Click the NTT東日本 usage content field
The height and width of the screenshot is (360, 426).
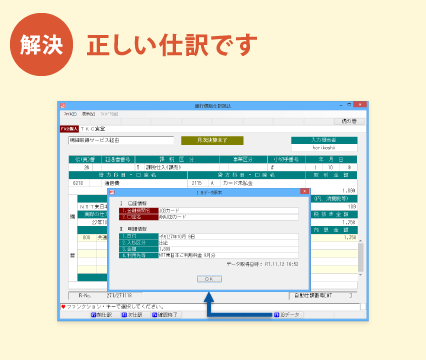pyautogui.click(x=228, y=255)
